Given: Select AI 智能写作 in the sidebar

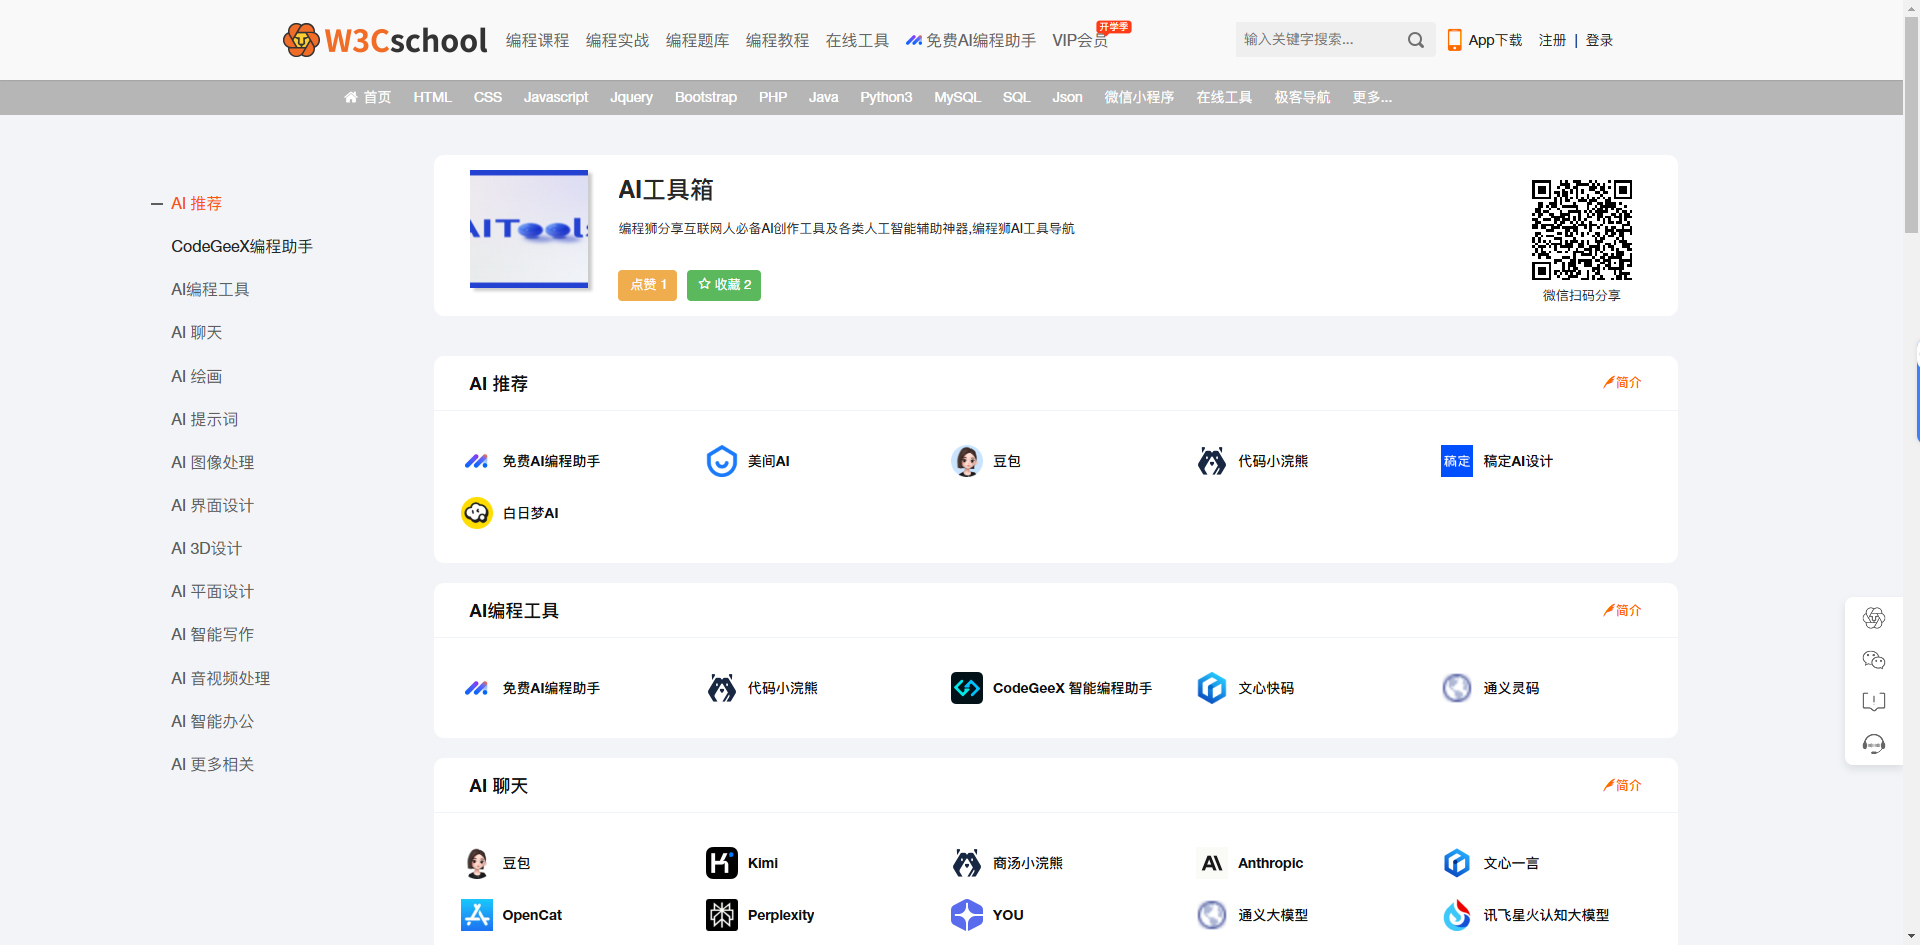Looking at the screenshot, I should point(212,634).
